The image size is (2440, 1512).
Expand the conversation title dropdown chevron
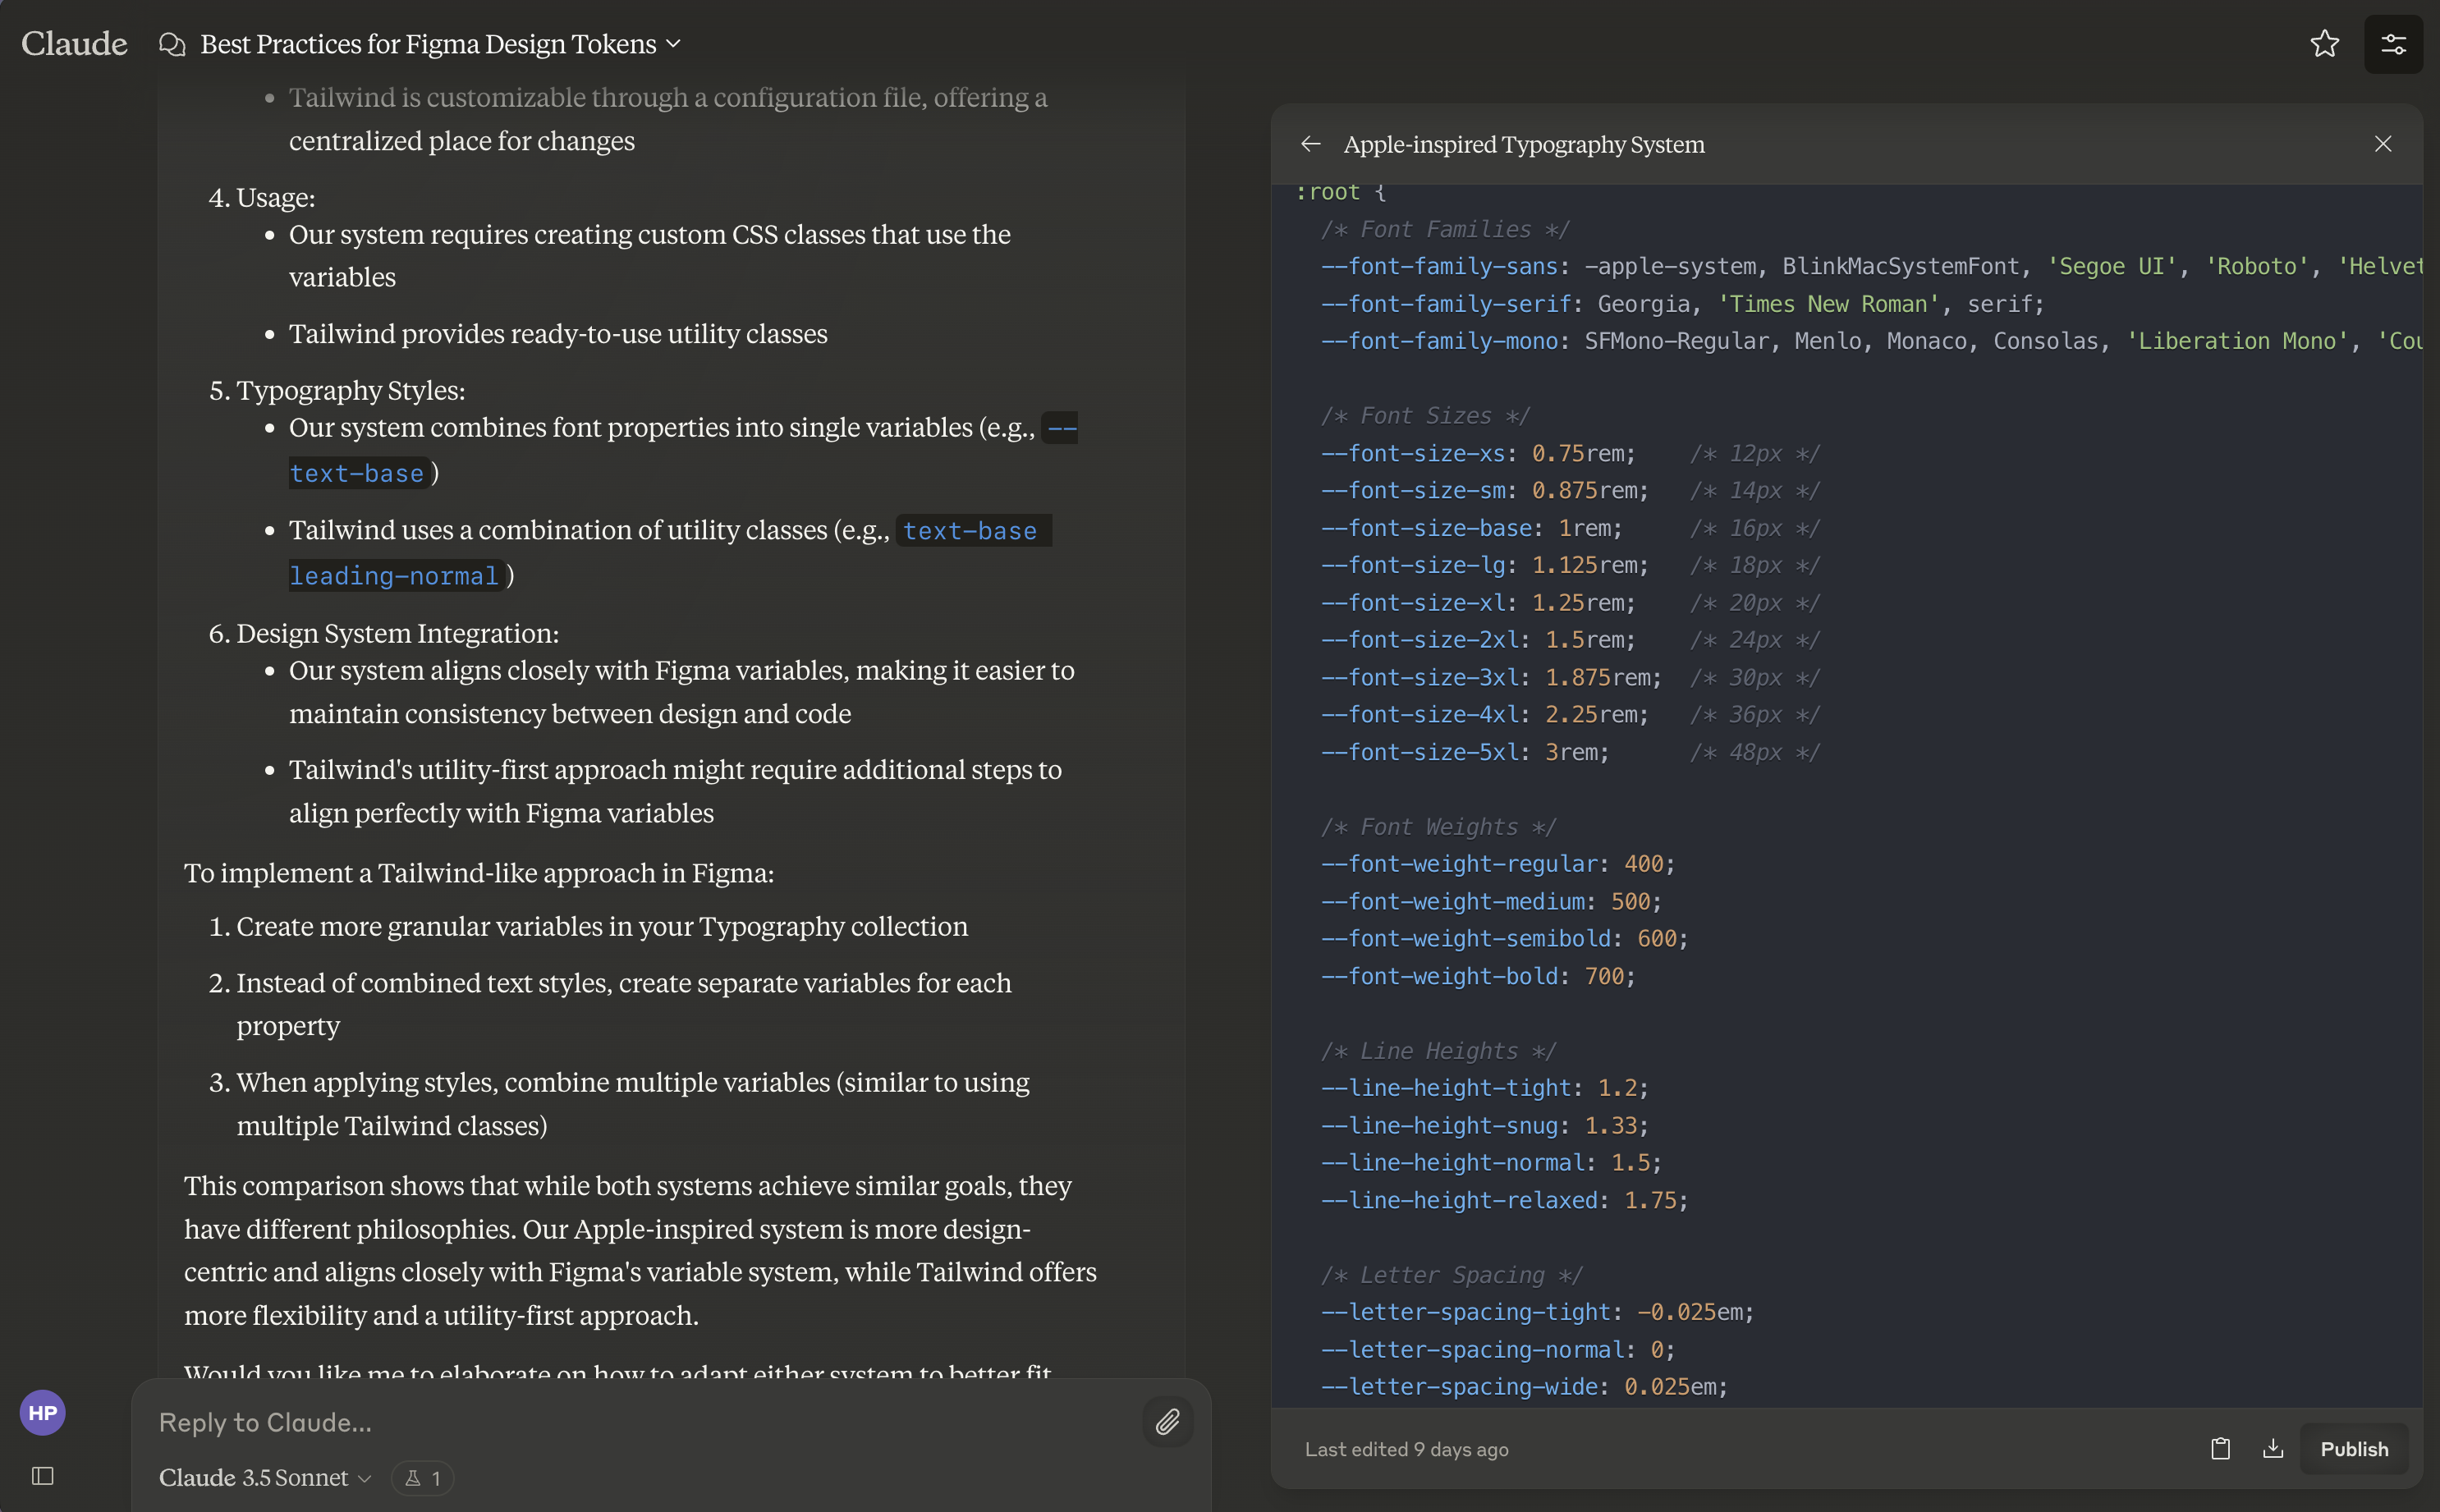(673, 44)
